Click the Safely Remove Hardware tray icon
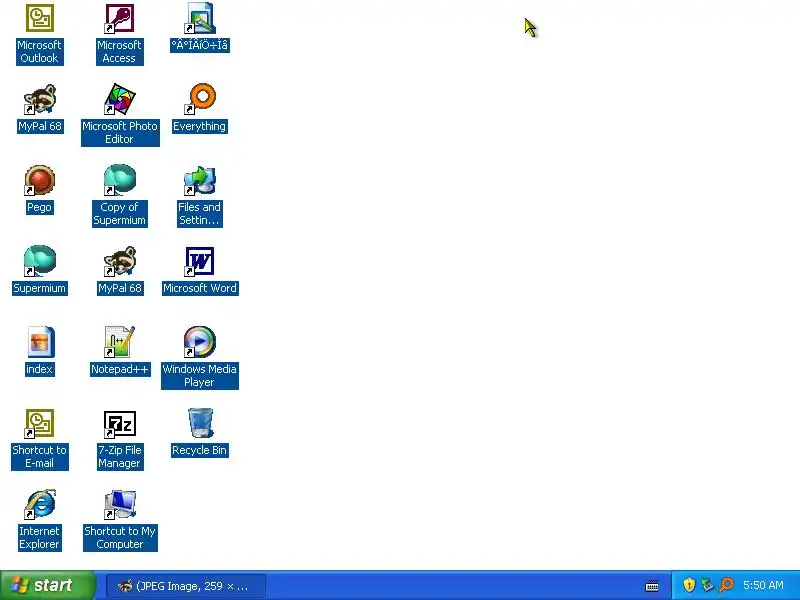The image size is (800, 600). point(707,585)
